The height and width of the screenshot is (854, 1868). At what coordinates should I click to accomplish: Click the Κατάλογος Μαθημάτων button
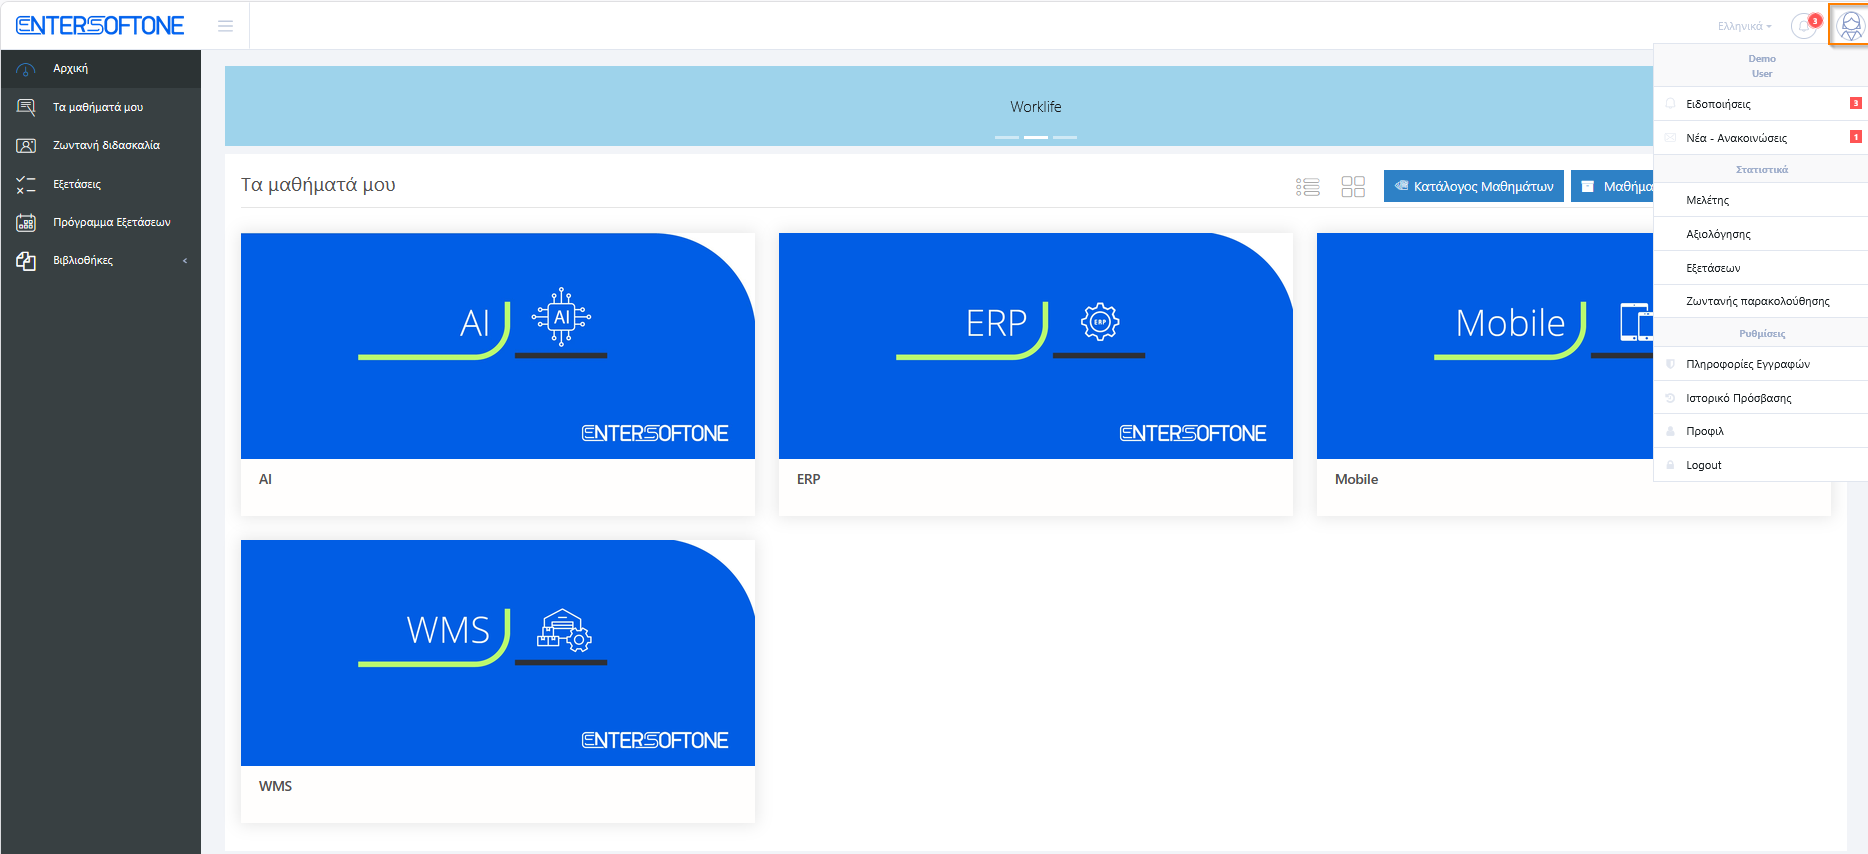[1474, 186]
